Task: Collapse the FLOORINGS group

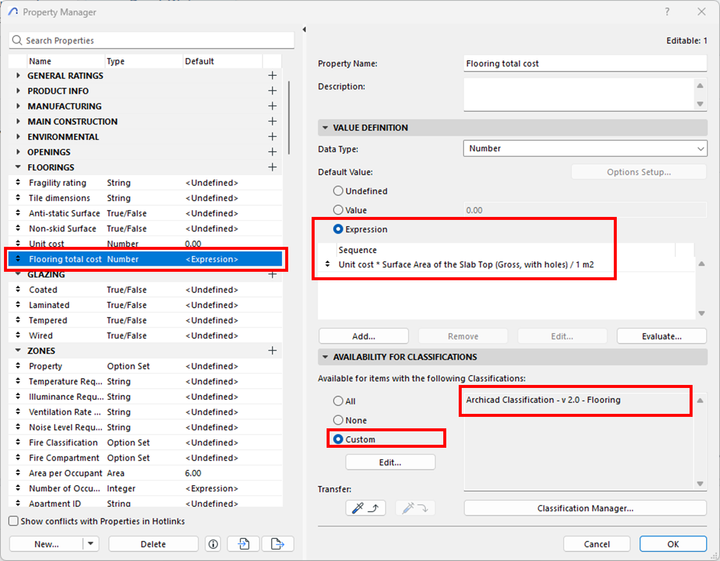Action: coord(18,167)
